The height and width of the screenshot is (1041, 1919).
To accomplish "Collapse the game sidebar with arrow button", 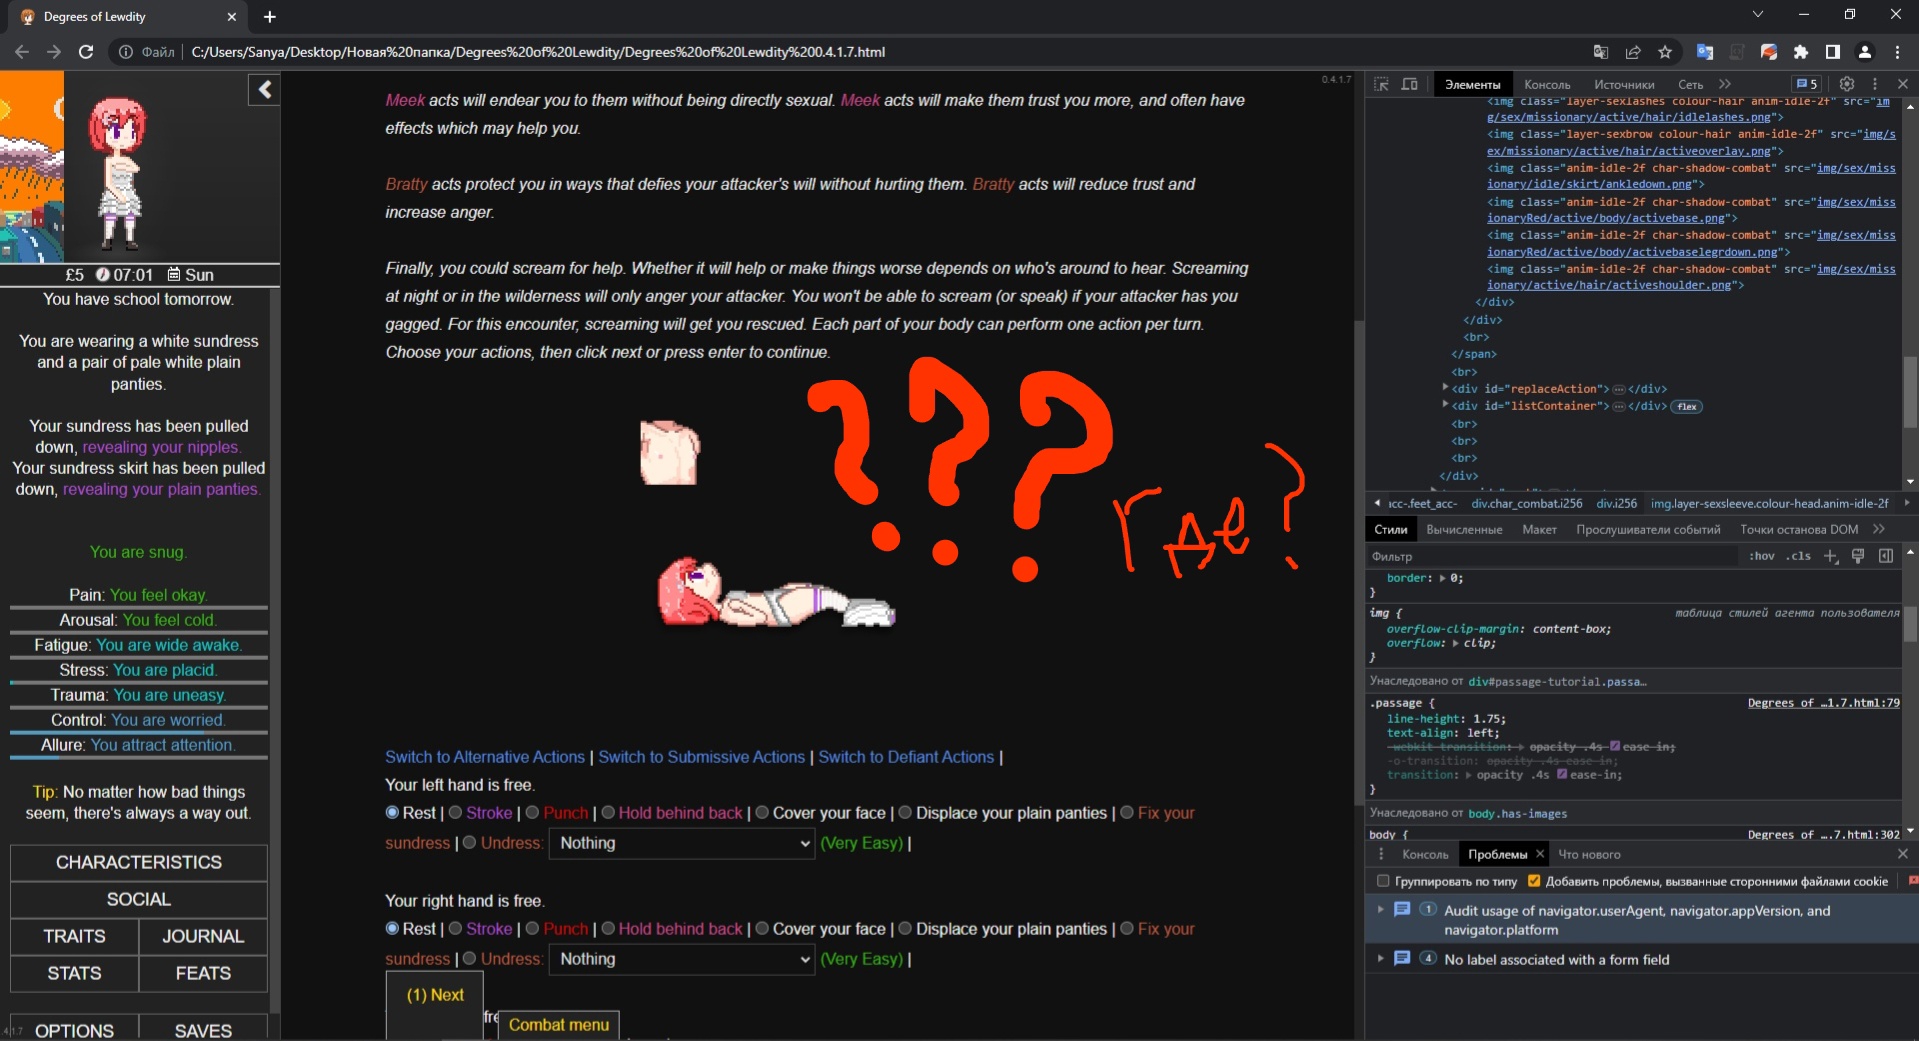I will pyautogui.click(x=264, y=90).
